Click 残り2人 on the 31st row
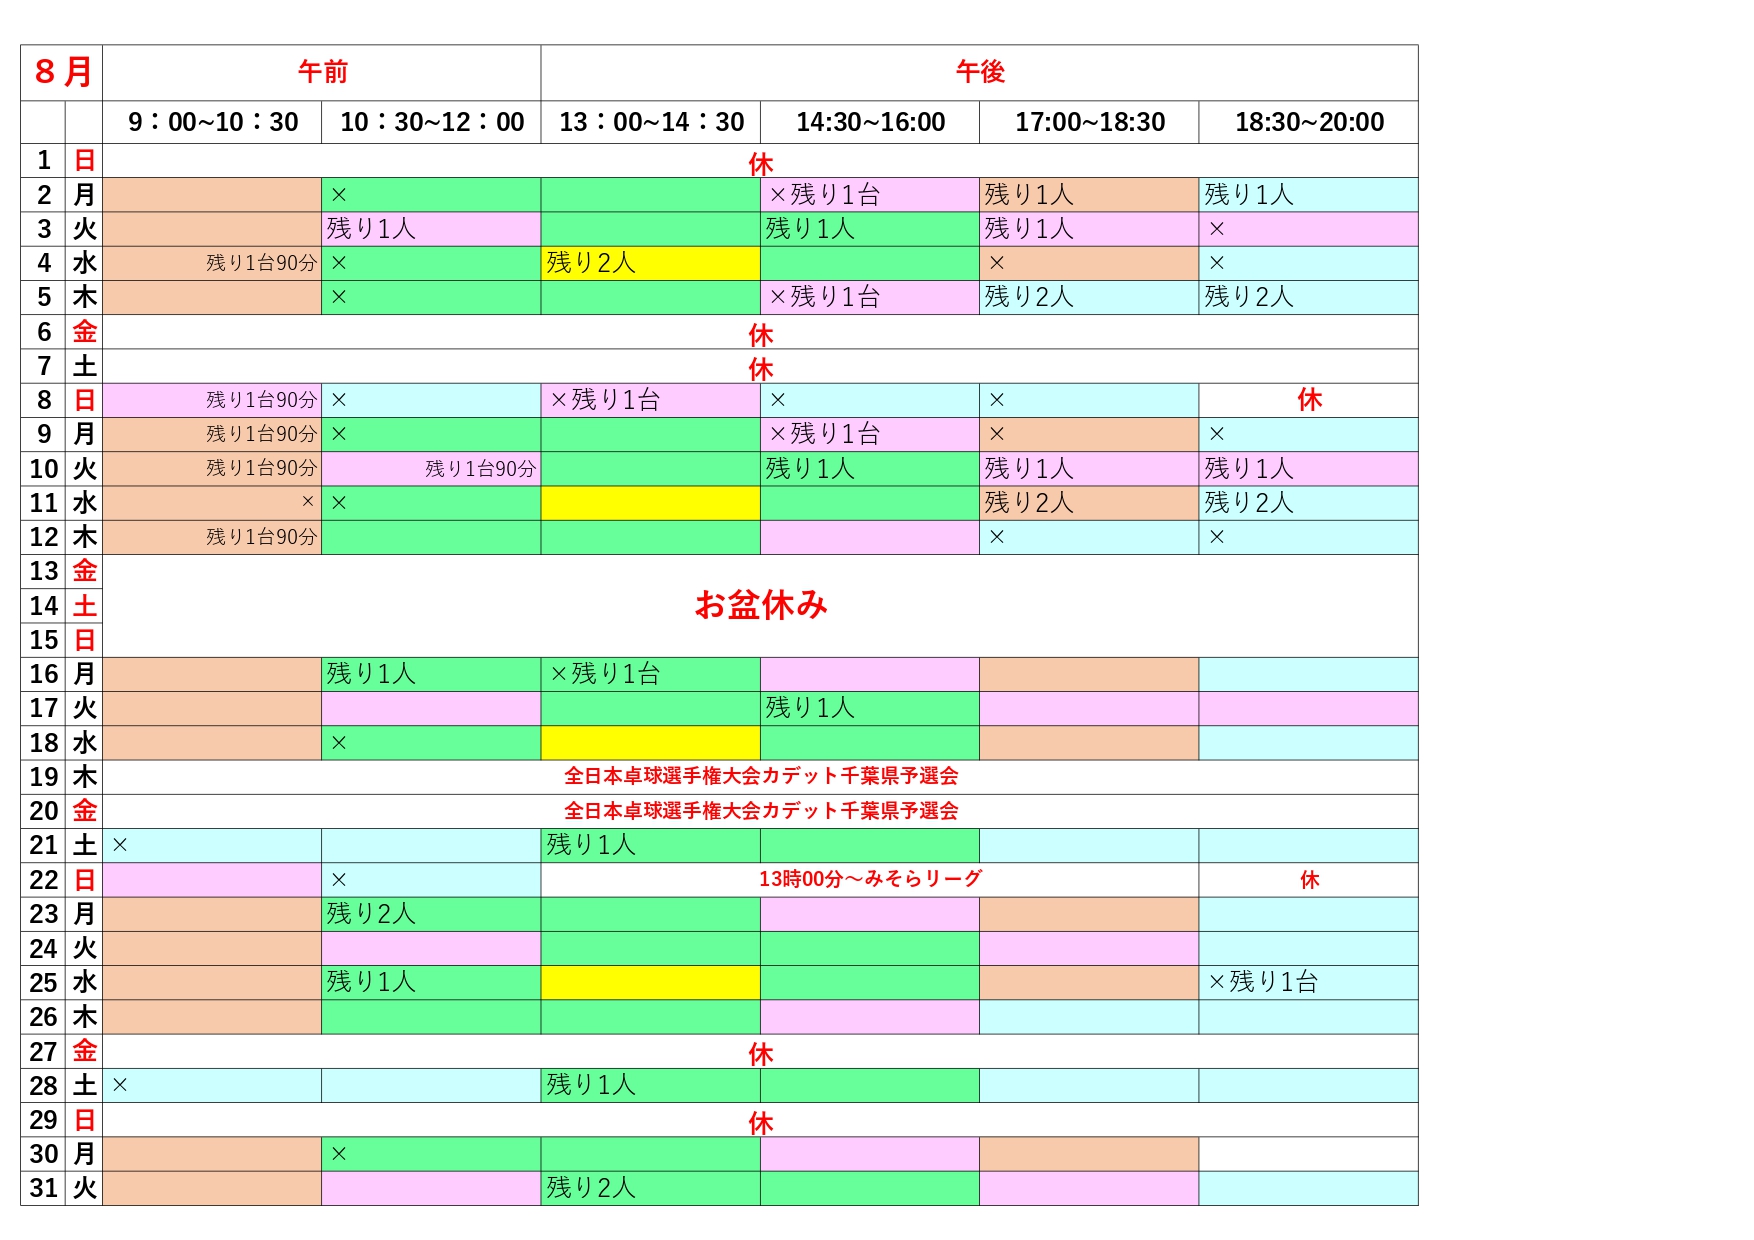Screen dimensions: 1754x1240 pyautogui.click(x=591, y=1188)
